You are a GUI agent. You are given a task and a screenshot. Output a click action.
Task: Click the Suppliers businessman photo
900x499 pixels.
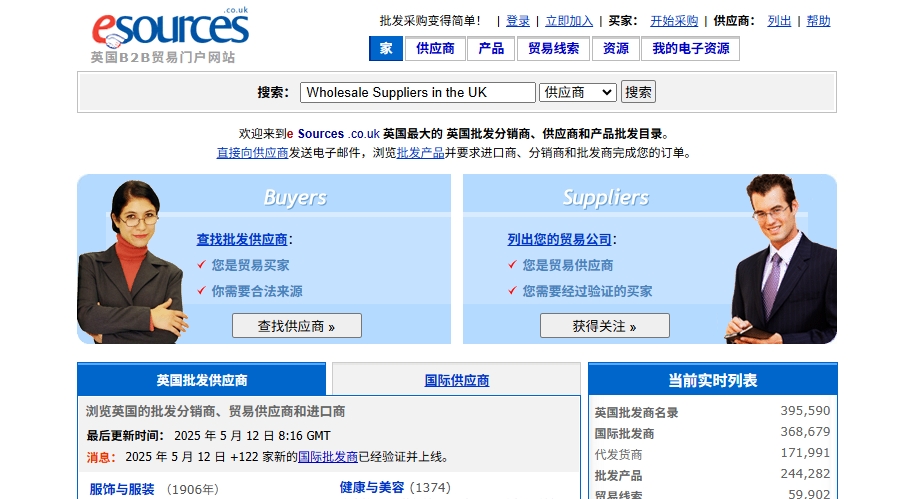(781, 258)
